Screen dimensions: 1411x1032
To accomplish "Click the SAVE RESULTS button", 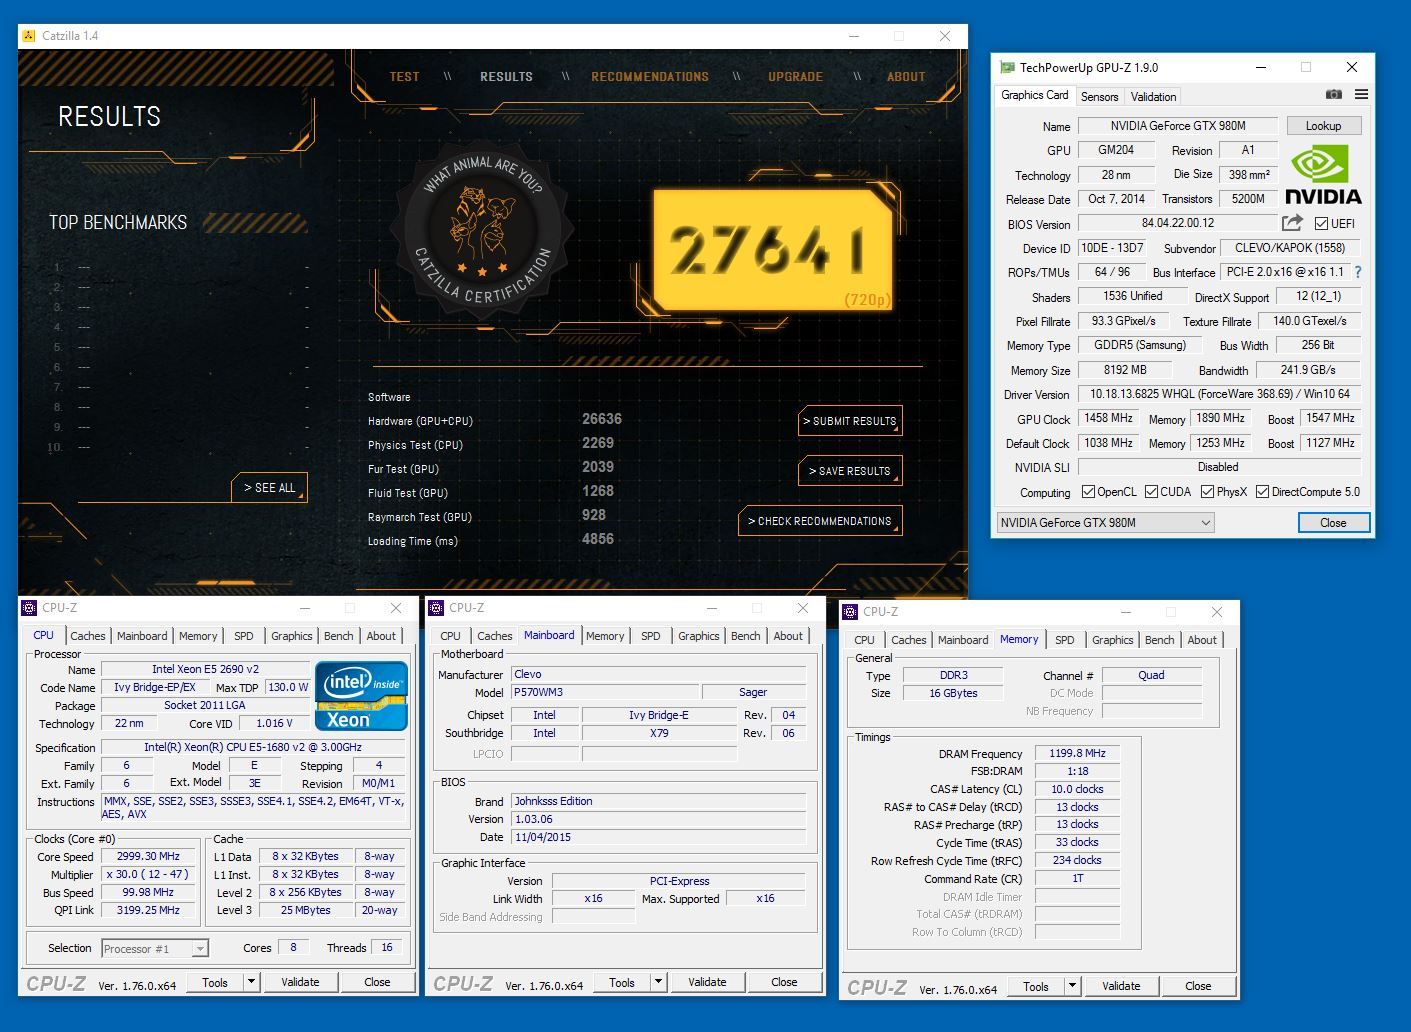I will [x=850, y=471].
